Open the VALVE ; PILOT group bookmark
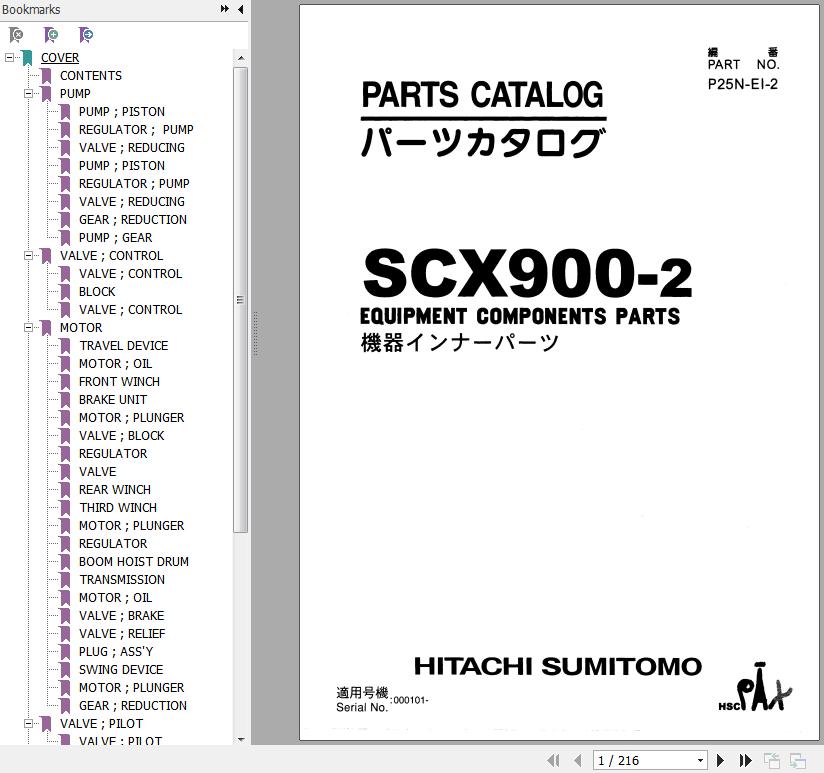Screen dimensions: 824x773 tap(101, 724)
